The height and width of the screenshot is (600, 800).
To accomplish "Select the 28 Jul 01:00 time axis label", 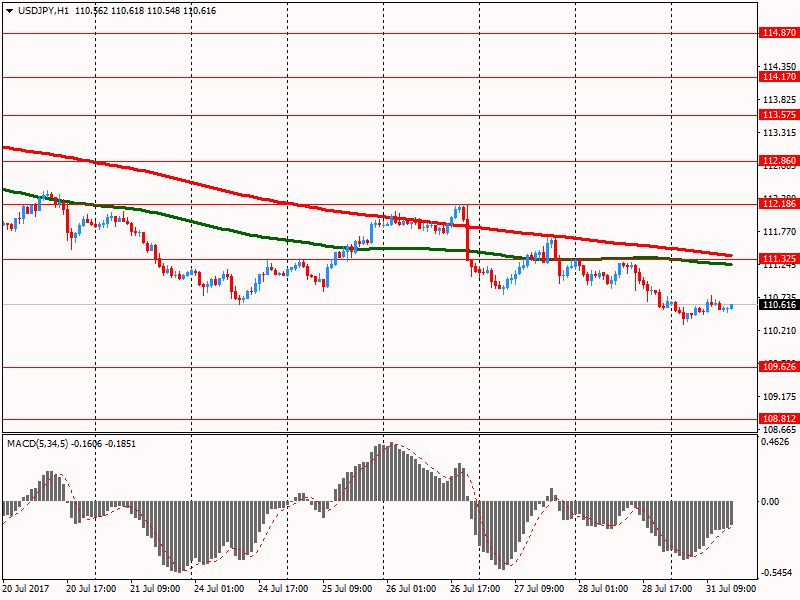I will pos(603,589).
